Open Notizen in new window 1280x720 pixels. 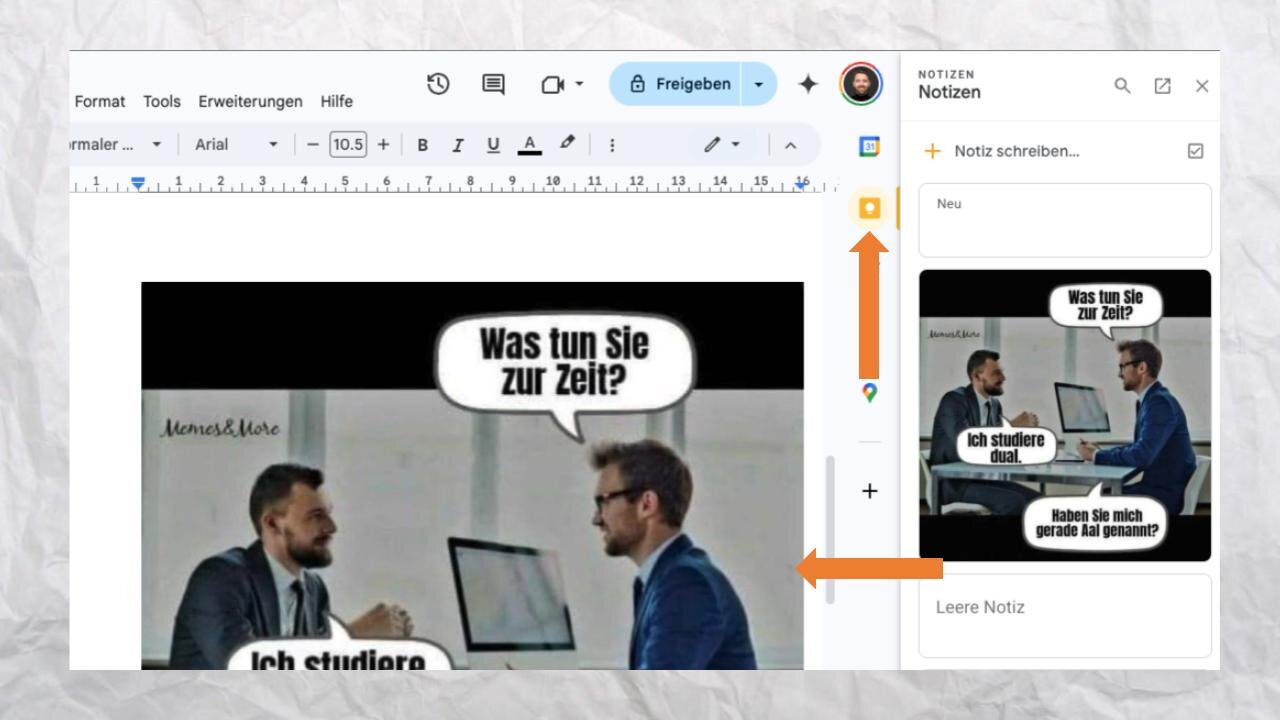[x=1162, y=86]
